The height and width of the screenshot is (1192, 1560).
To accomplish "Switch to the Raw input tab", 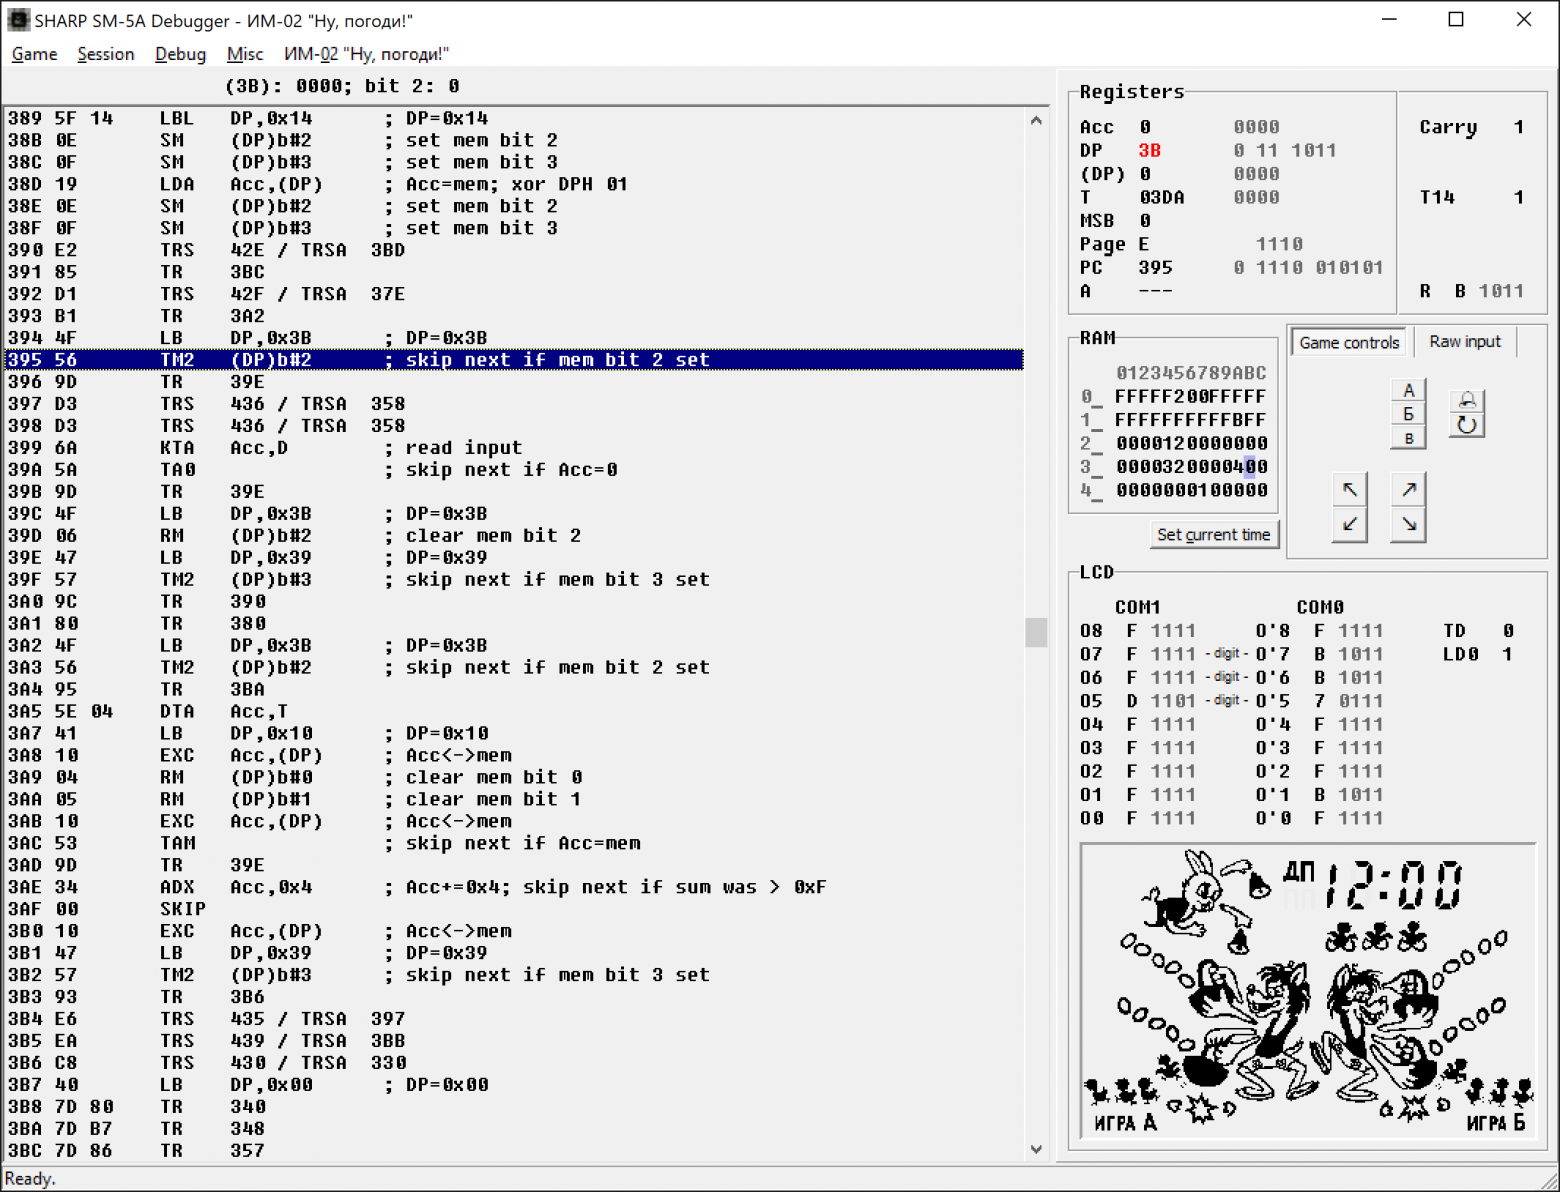I will (1465, 342).
